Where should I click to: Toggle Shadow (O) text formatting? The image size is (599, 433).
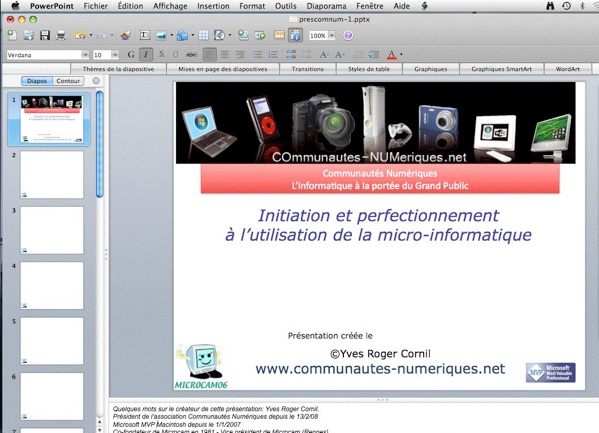coord(176,55)
